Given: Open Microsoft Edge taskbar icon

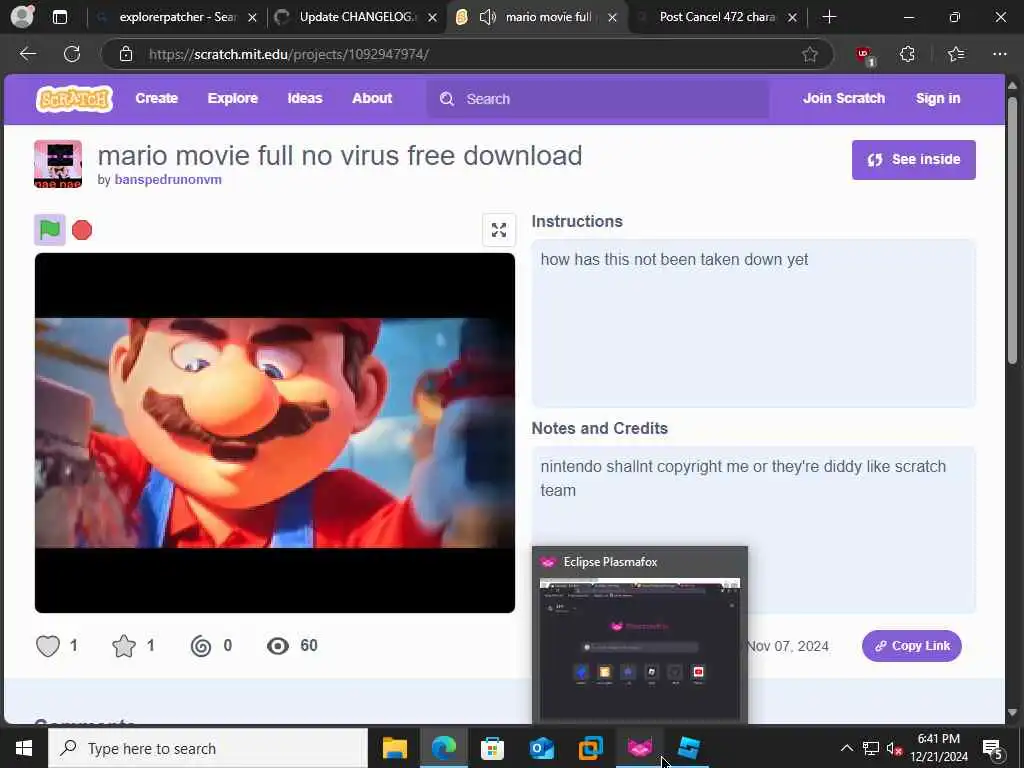Looking at the screenshot, I should (443, 748).
